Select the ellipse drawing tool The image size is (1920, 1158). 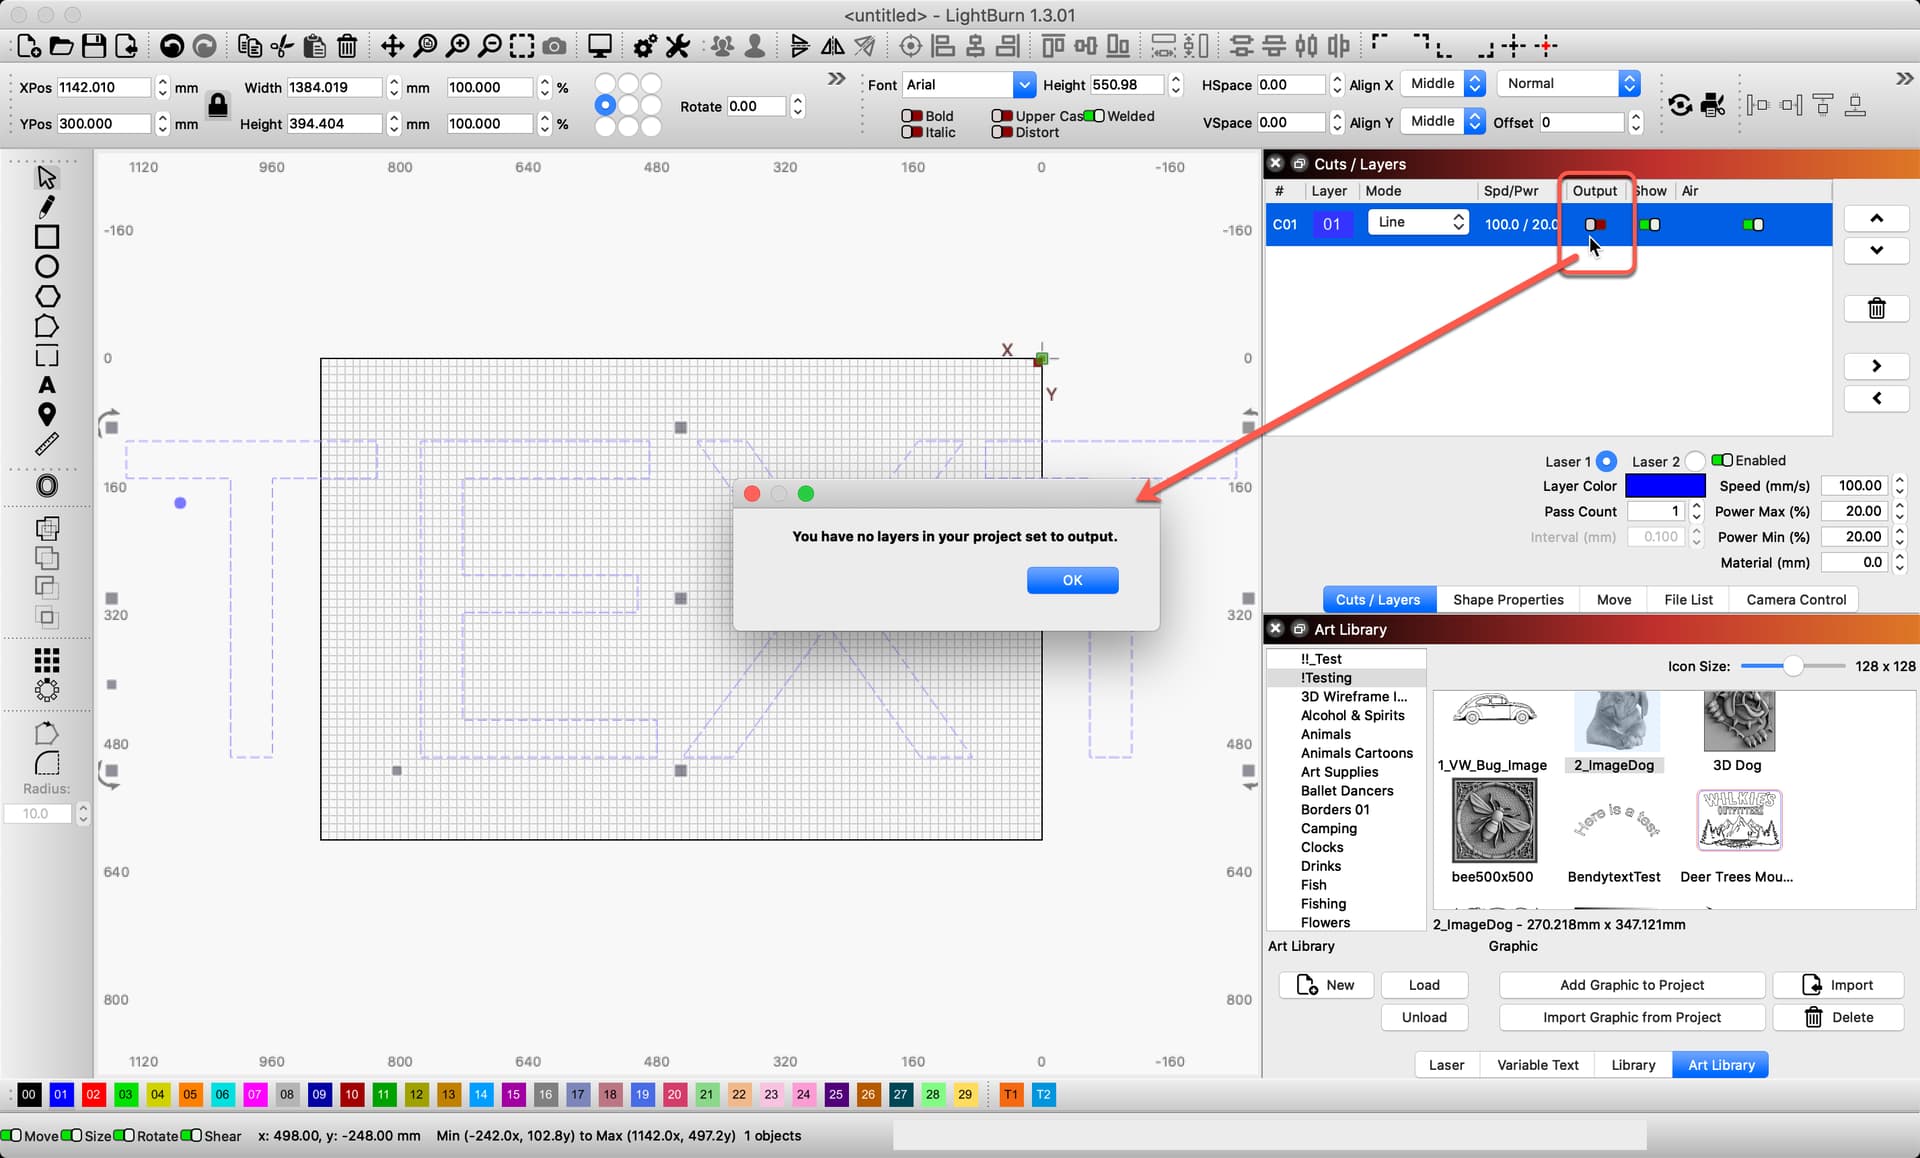click(x=46, y=266)
